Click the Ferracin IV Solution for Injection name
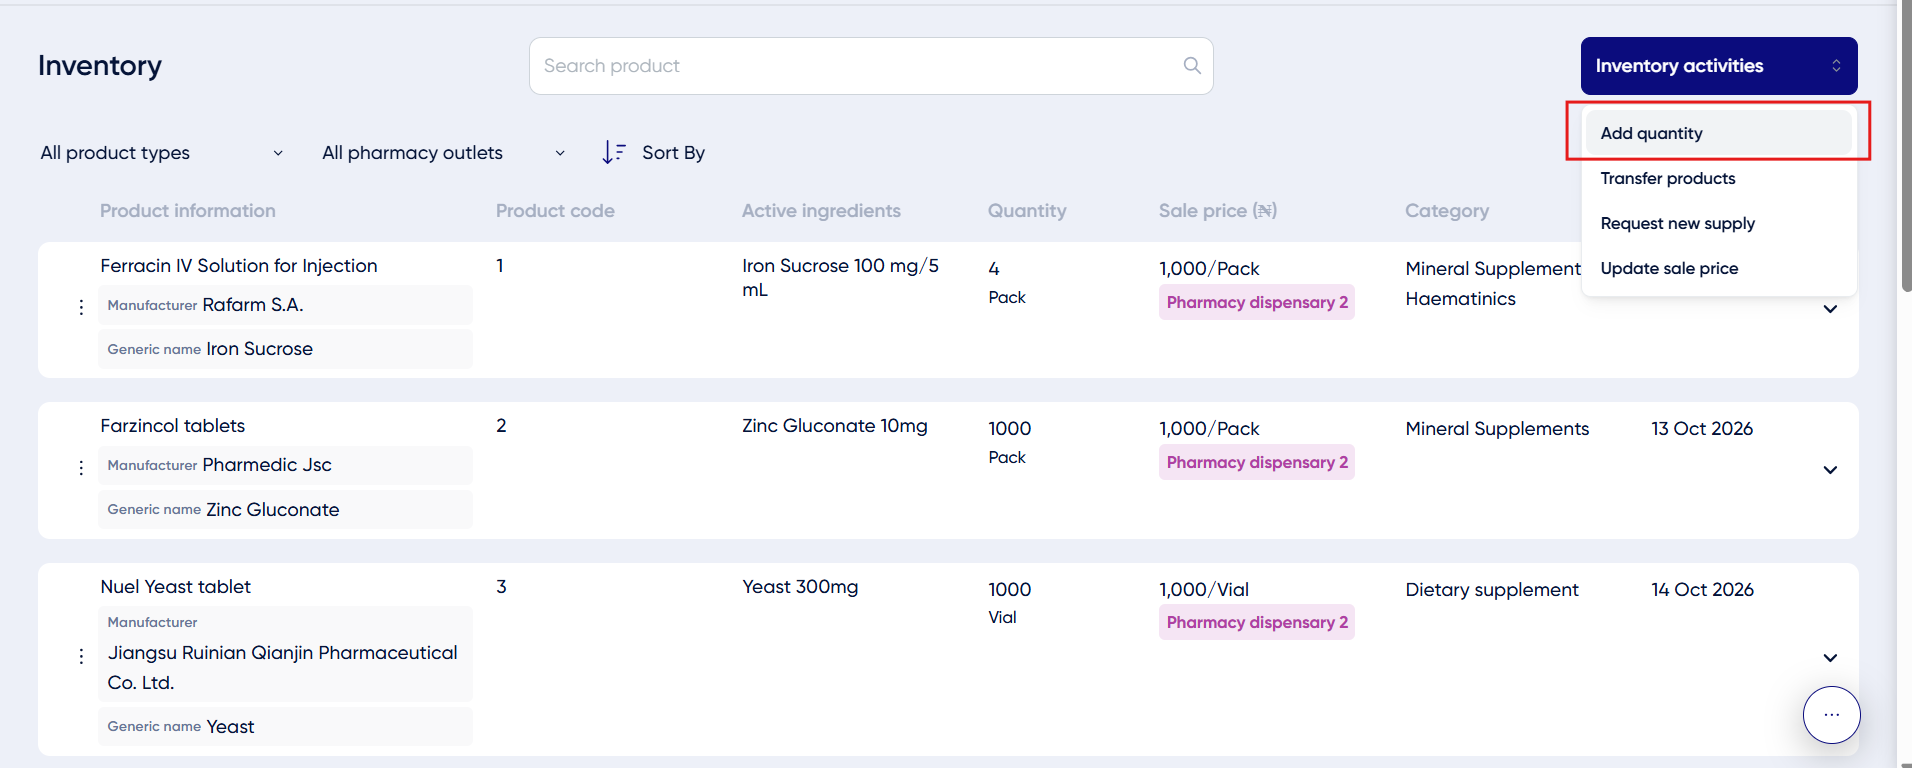1912x768 pixels. [x=239, y=266]
